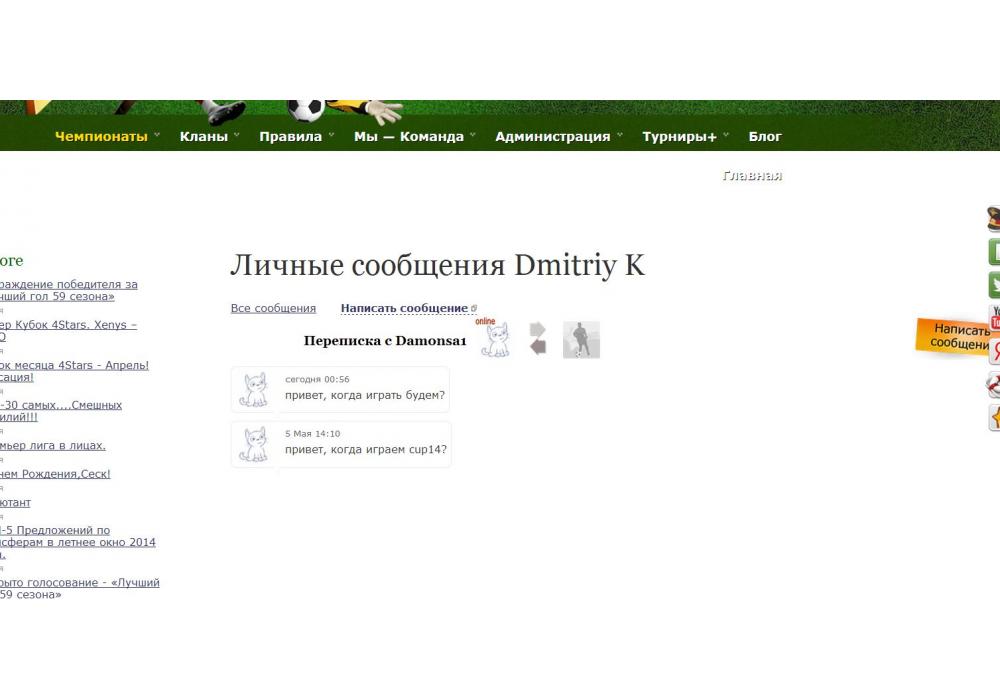Image resolution: width=1000 pixels, height=700 pixels.
Task: Open the Twitter bird icon in sidebar
Action: pos(994,285)
